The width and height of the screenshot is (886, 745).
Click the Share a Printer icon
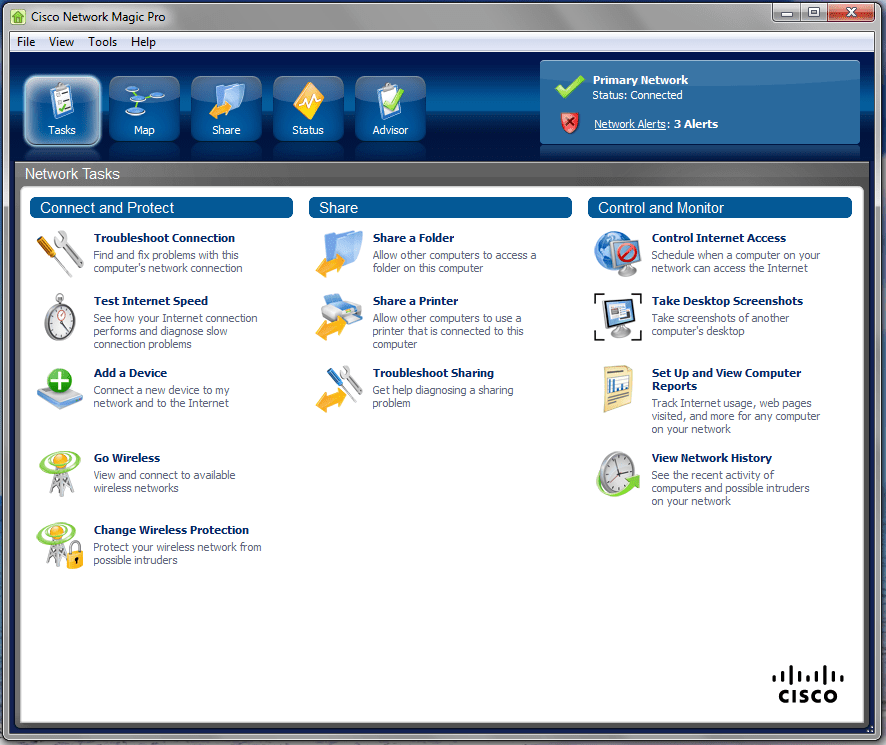(x=339, y=318)
